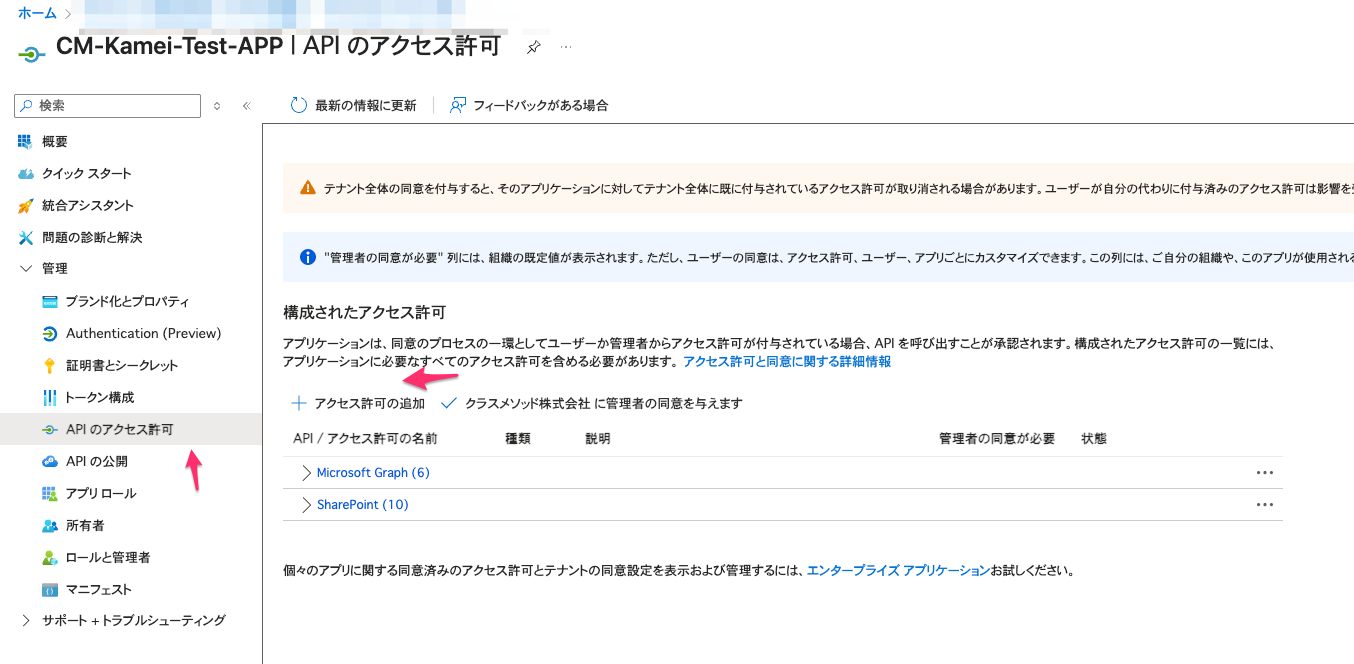Open the マニフェスト editor
Viewport: 1354px width, 664px height.
tap(95, 589)
